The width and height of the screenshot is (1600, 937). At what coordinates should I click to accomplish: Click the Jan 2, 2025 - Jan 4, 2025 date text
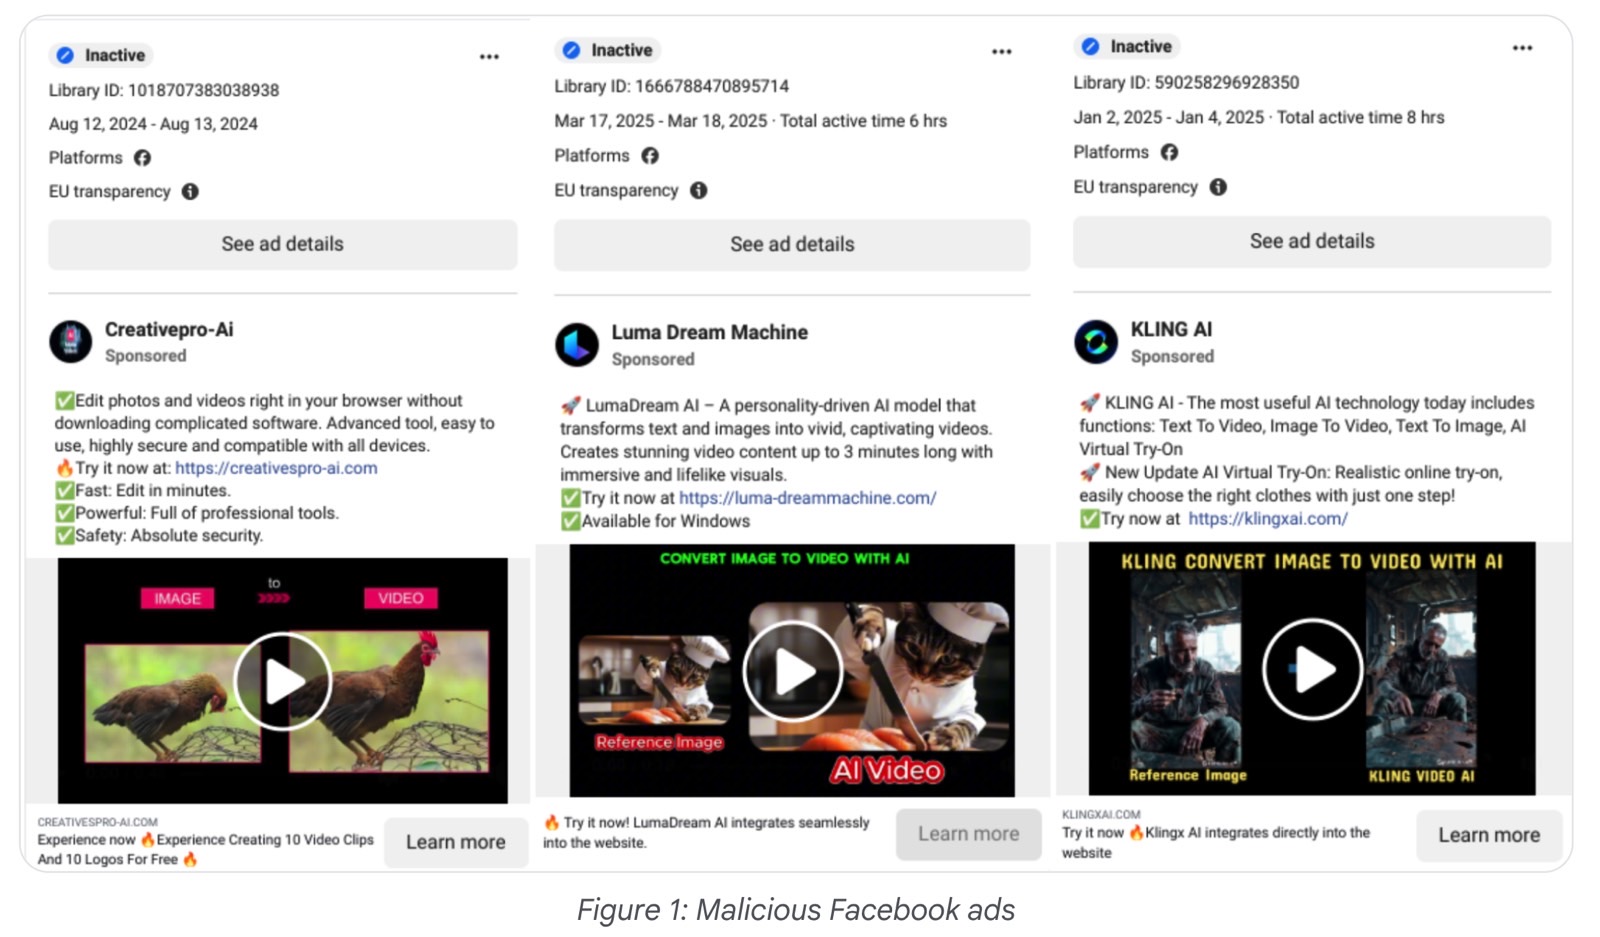(1169, 117)
